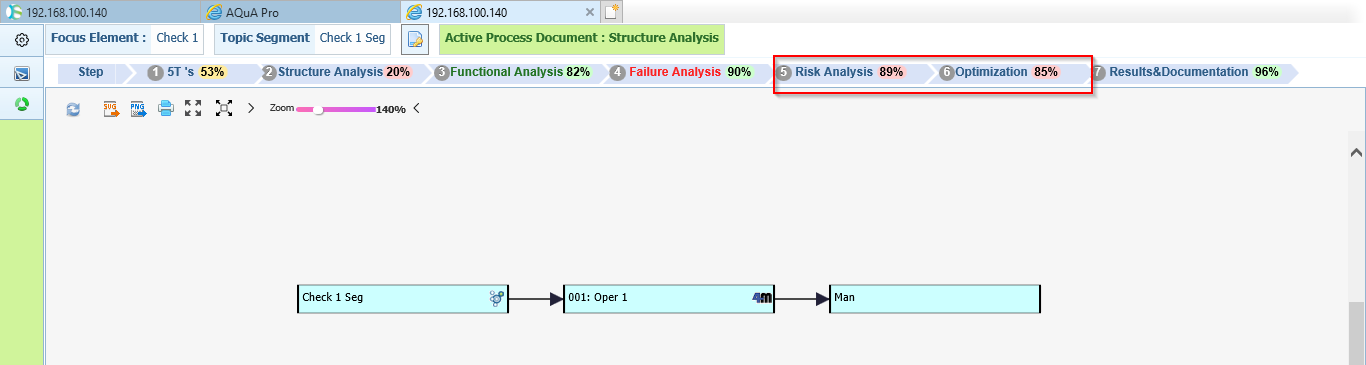
Task: Export the diagram as PNG
Action: [x=138, y=108]
